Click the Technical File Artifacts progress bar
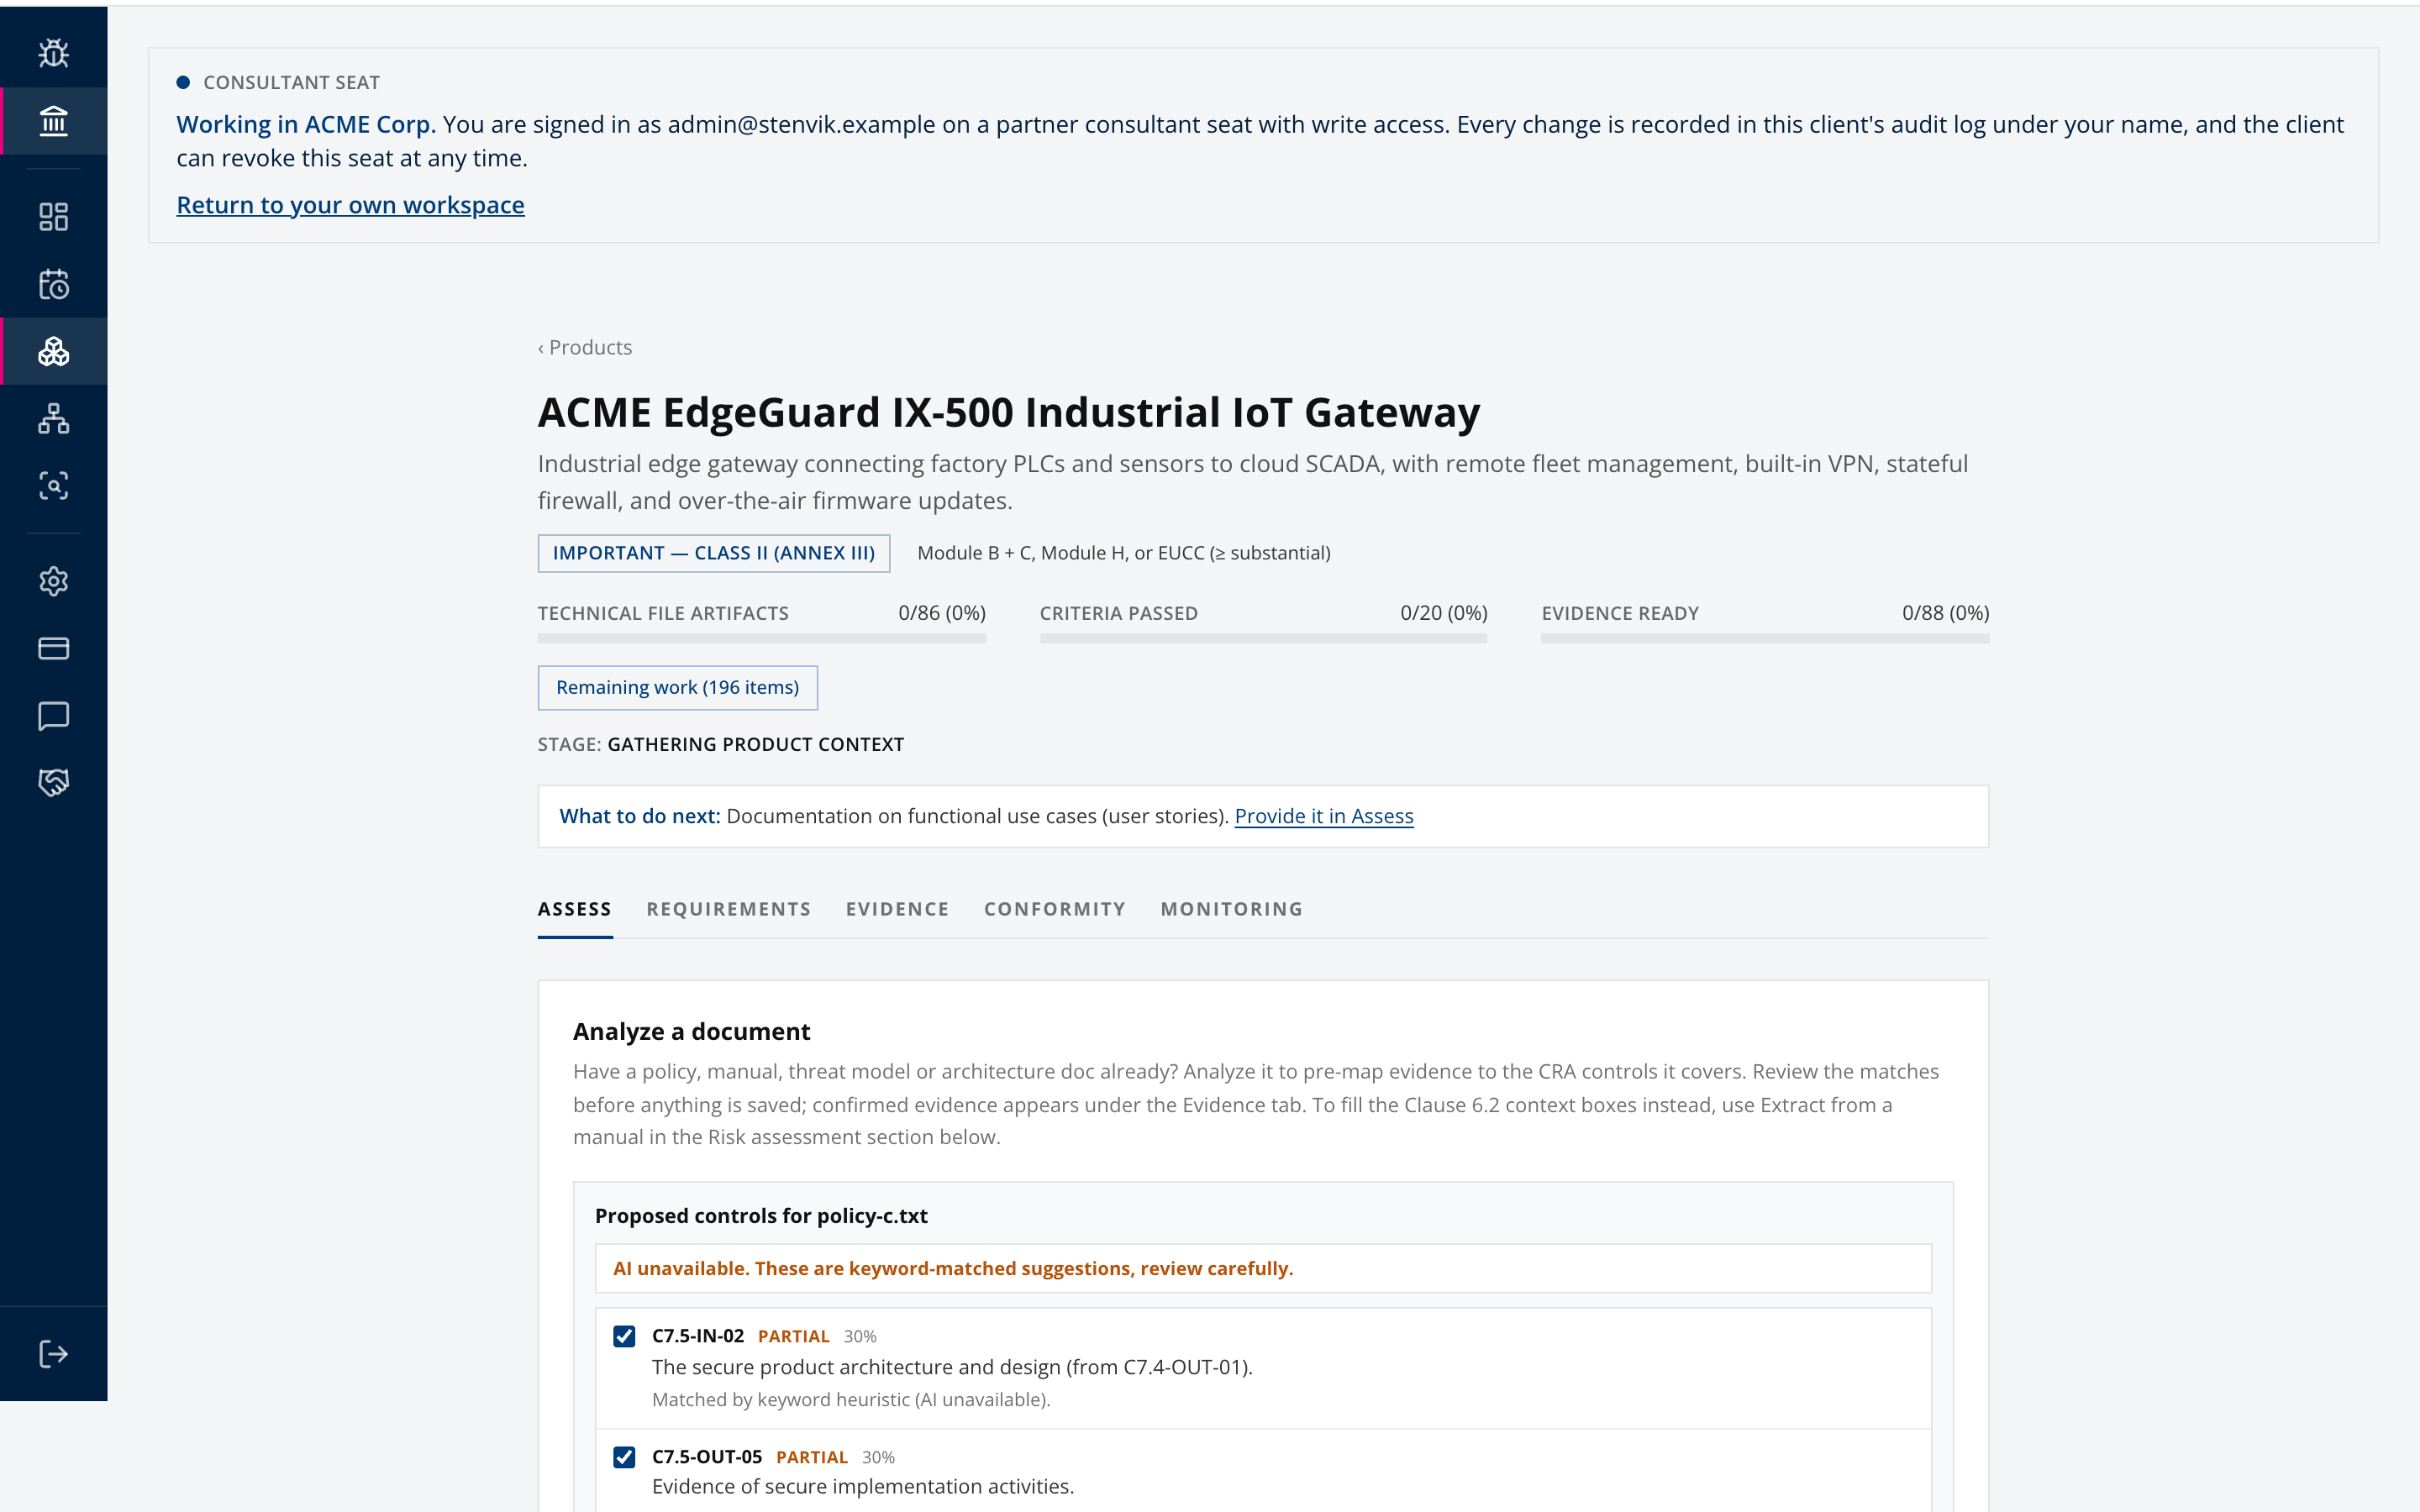Viewport: 2420px width, 1512px height. pyautogui.click(x=762, y=638)
